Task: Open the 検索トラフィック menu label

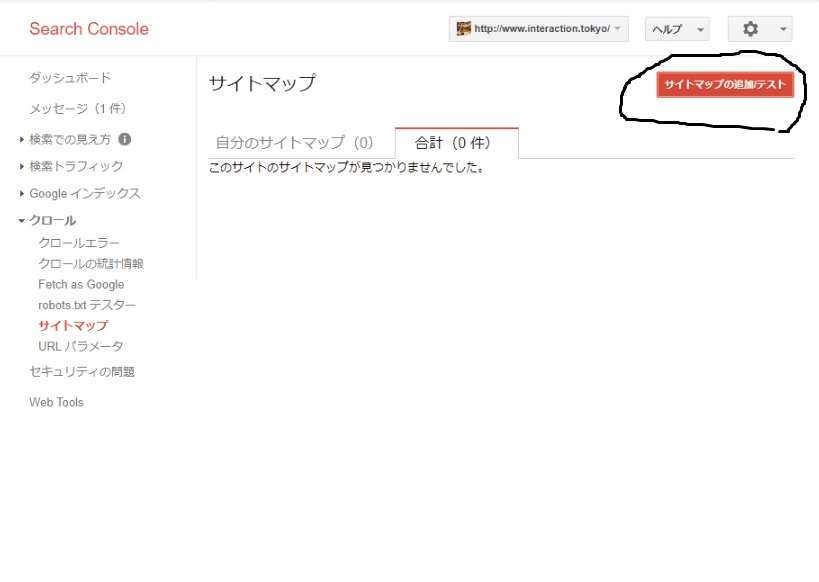Action: 76,166
